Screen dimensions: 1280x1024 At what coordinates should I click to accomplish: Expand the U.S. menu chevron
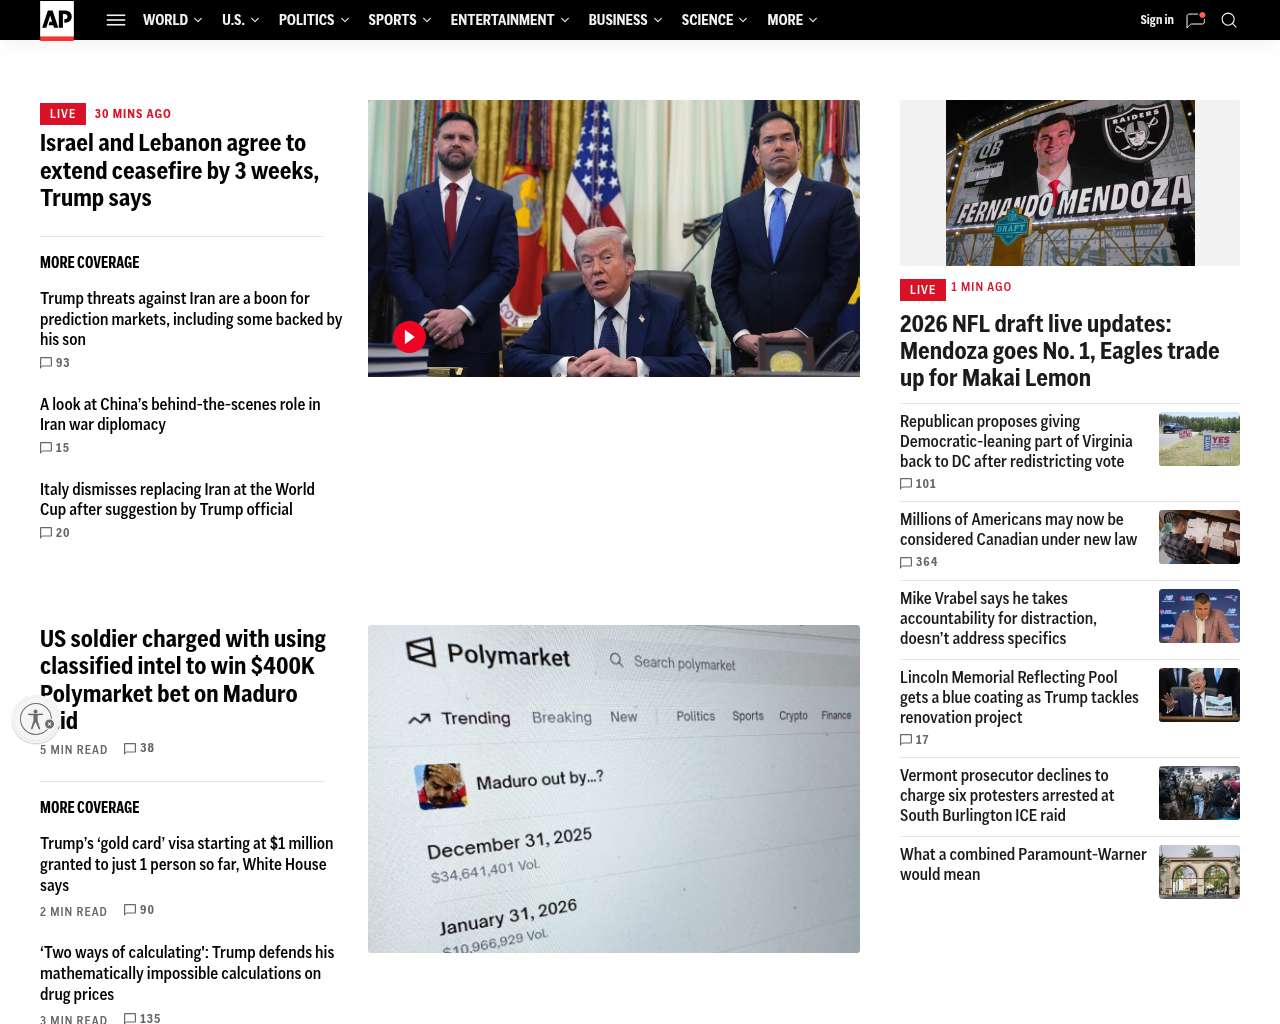coord(255,20)
